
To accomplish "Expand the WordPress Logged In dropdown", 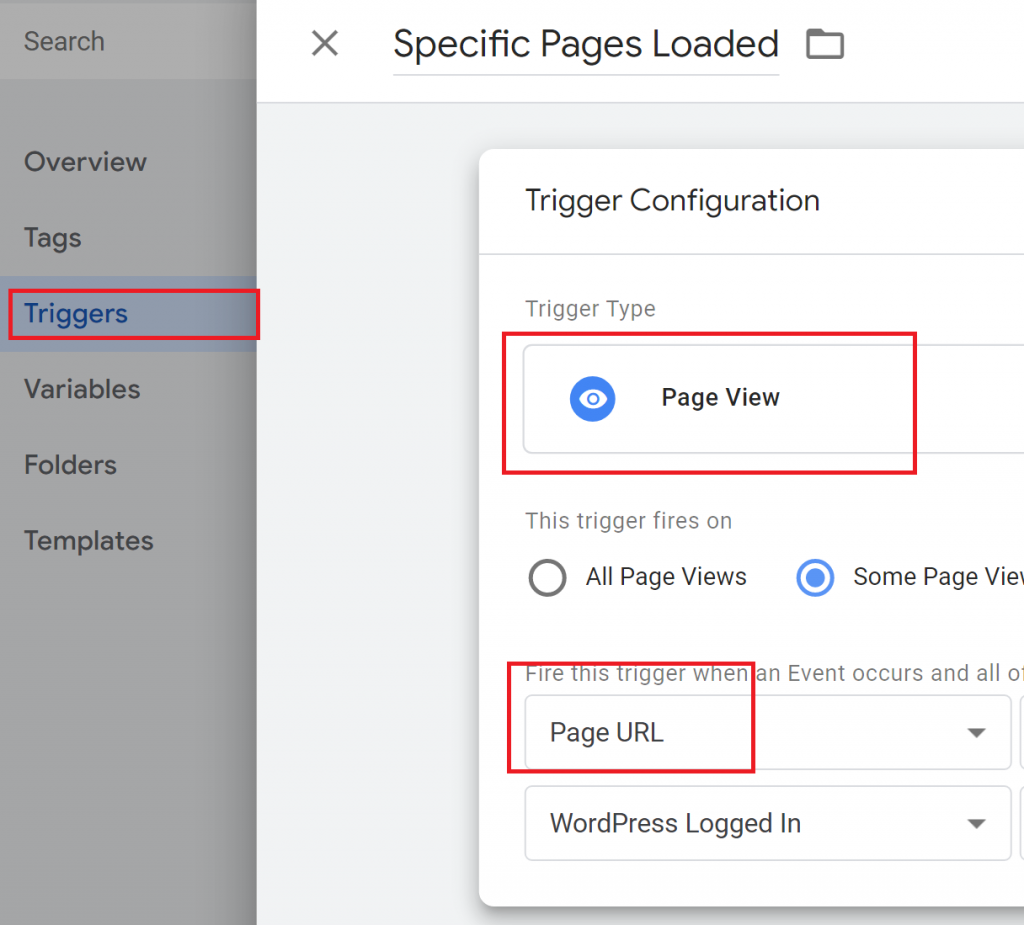I will click(768, 823).
